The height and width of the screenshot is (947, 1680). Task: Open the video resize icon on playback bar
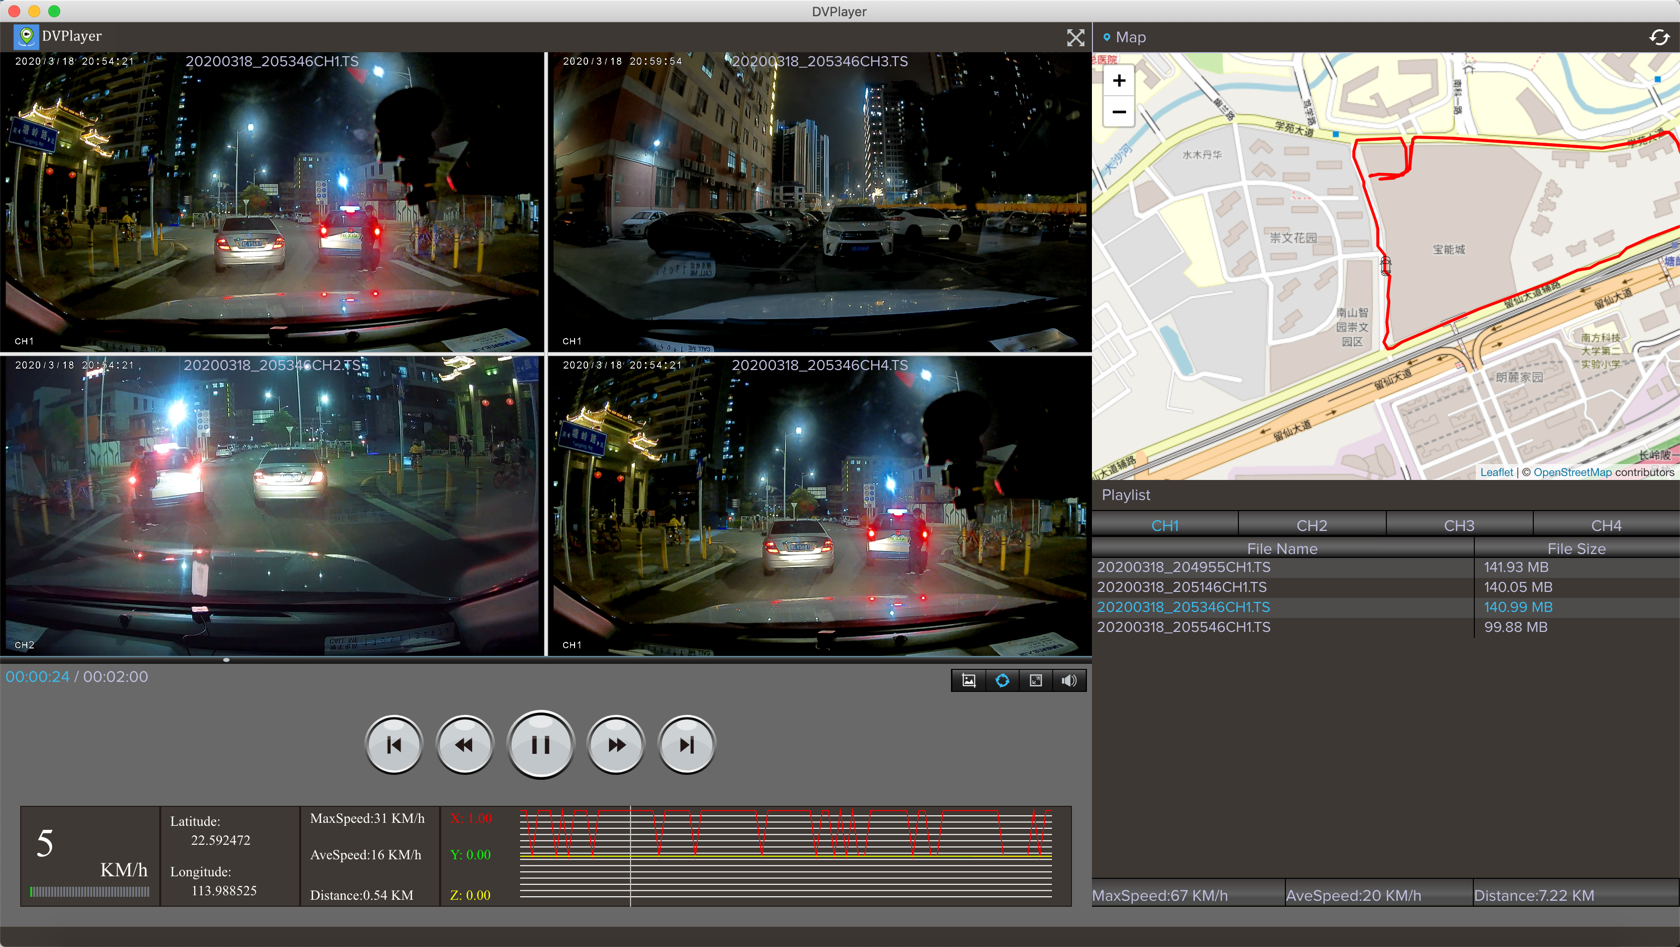(1035, 680)
